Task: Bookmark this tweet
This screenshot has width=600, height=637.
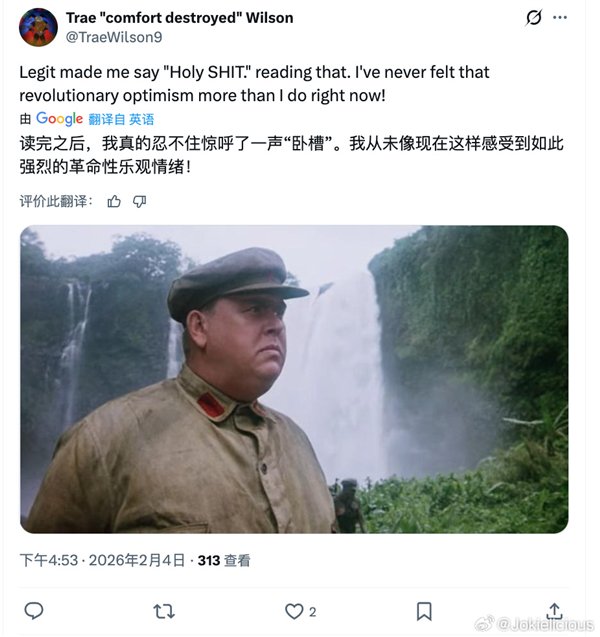Action: point(424,611)
